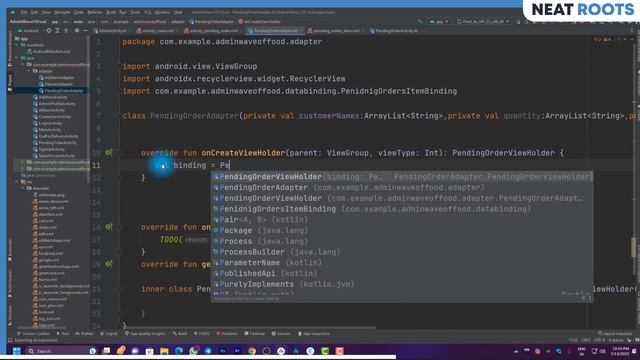Select AddItemAdapter in project tree
This screenshot has height=360, width=640.
56,78
